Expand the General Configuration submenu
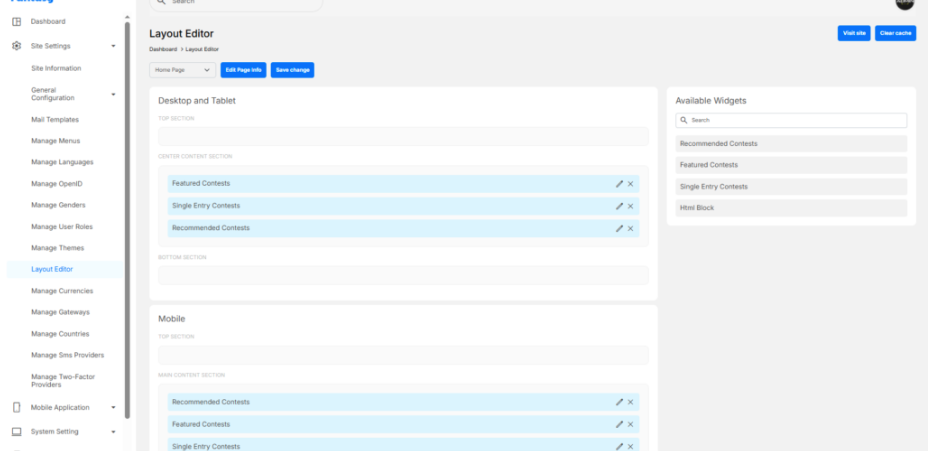The image size is (928, 451). coord(113,94)
